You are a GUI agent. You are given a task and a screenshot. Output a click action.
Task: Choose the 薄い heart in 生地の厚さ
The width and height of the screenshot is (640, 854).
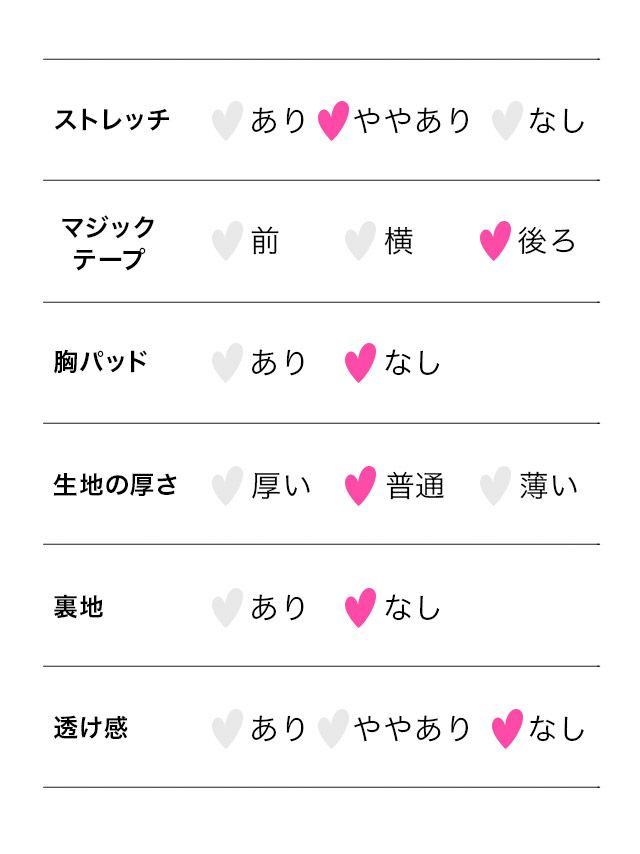click(495, 486)
